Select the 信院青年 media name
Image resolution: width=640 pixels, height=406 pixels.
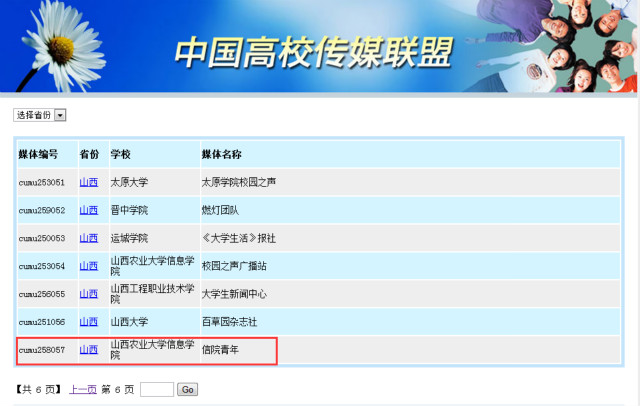pyautogui.click(x=220, y=350)
